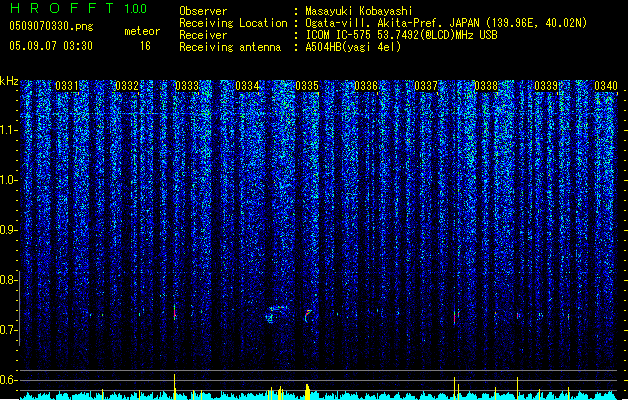Click the 0333 time marker
Image resolution: width=629 pixels, height=400 pixels.
pos(187,86)
